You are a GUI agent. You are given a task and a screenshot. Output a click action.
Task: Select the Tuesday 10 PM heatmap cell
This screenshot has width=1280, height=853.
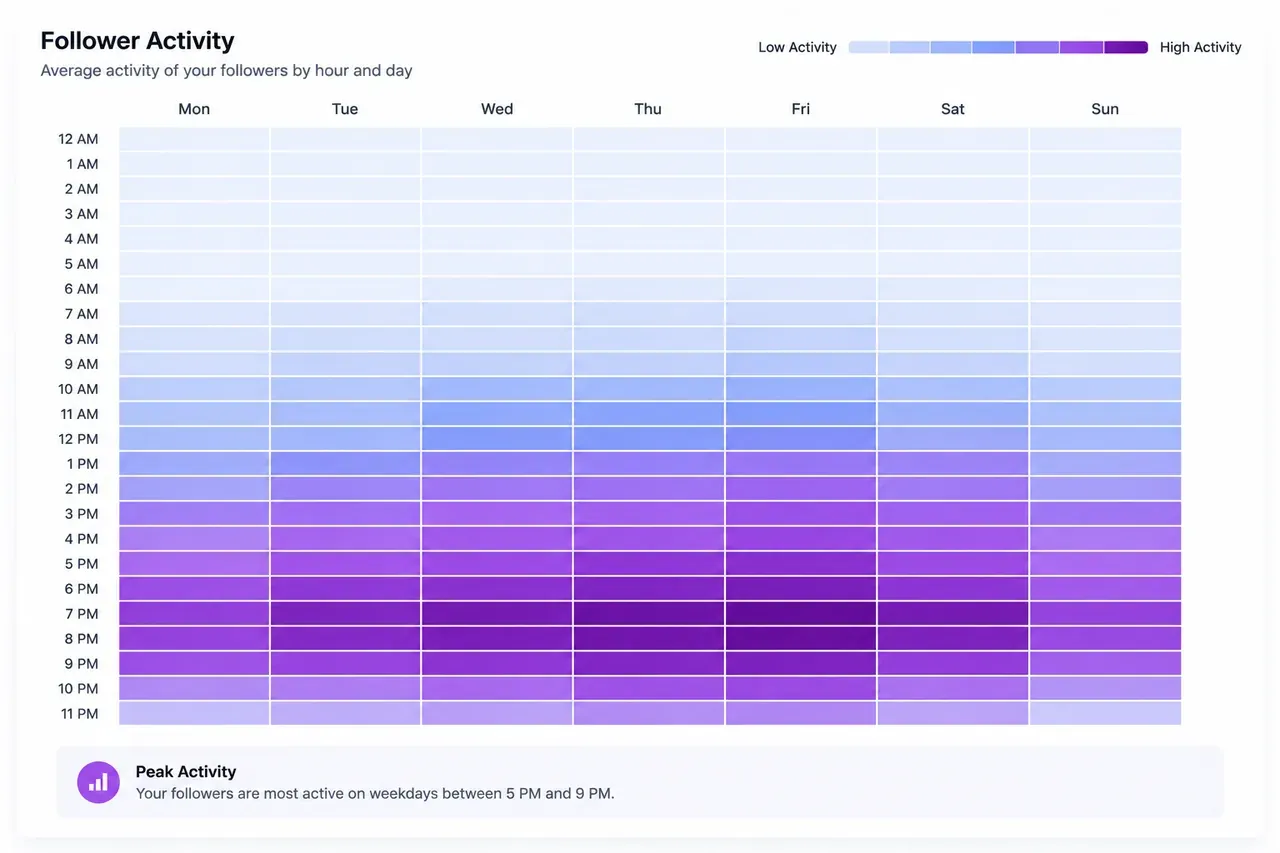click(x=345, y=688)
